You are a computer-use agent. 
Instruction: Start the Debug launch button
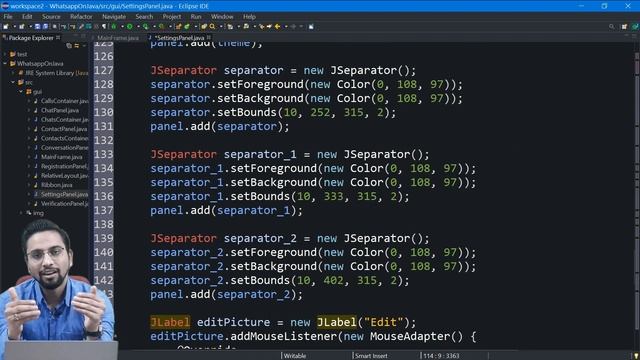pyautogui.click(x=114, y=27)
